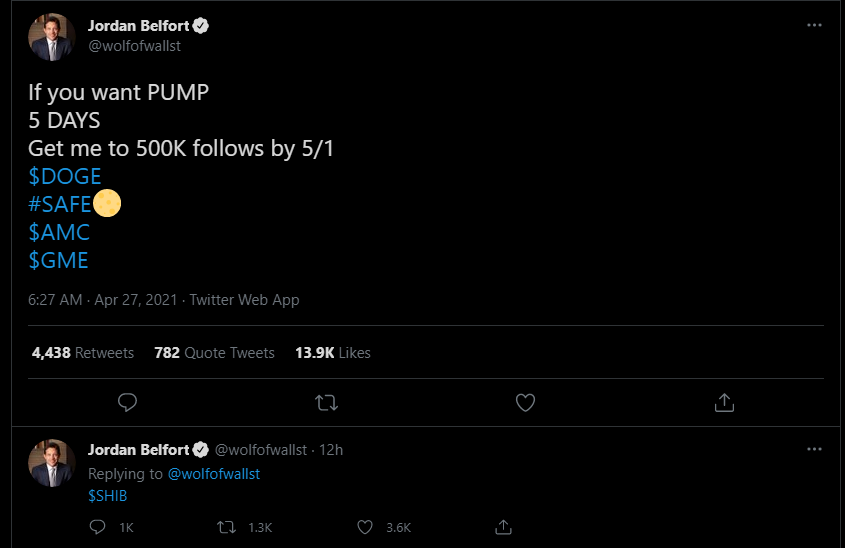
Task: Click the $GME cashtag
Action: [58, 261]
